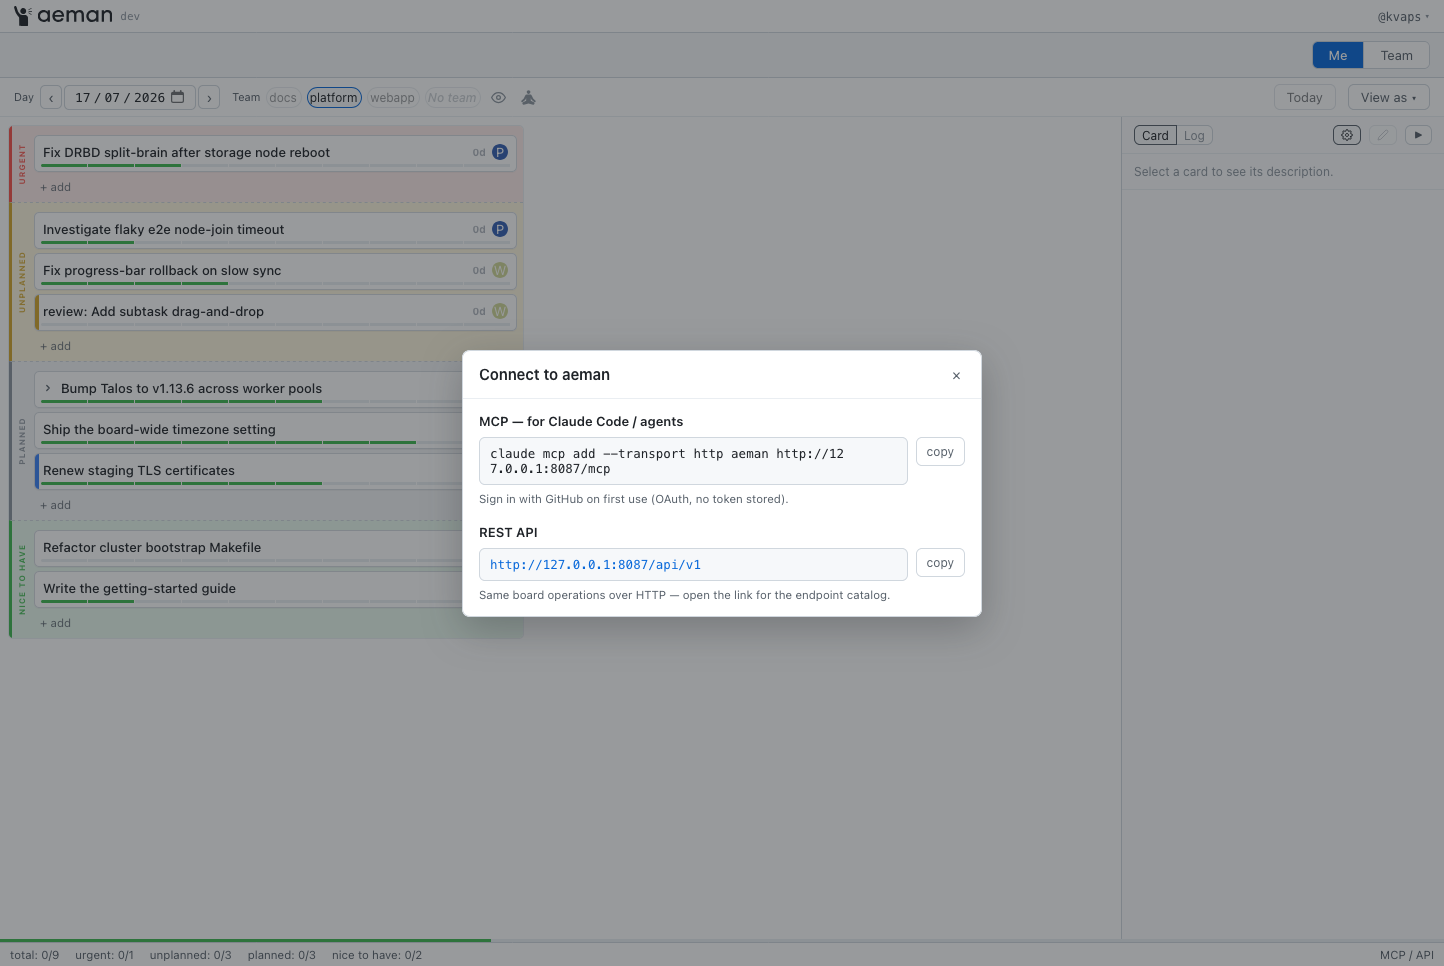
Task: Toggle the webapp team filter
Action: [392, 98]
